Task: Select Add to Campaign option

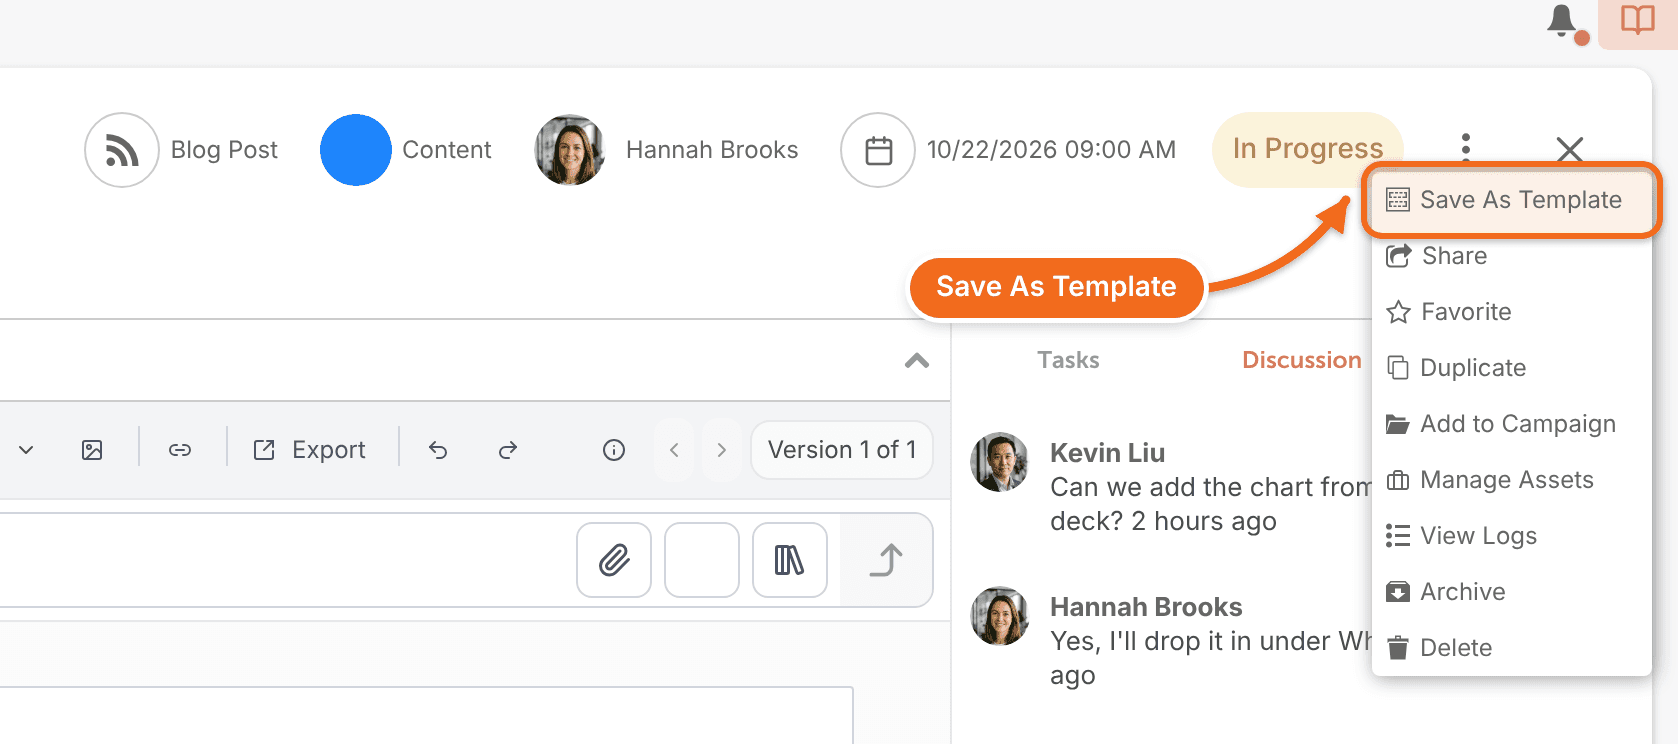Action: (1512, 424)
